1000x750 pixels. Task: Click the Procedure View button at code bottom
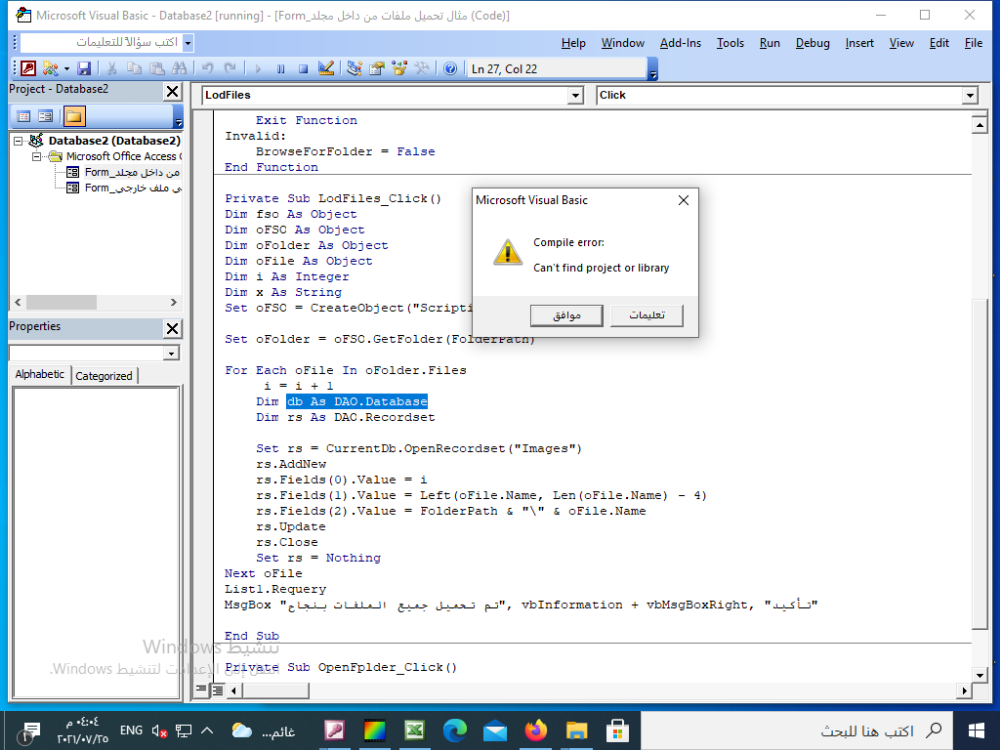click(202, 689)
